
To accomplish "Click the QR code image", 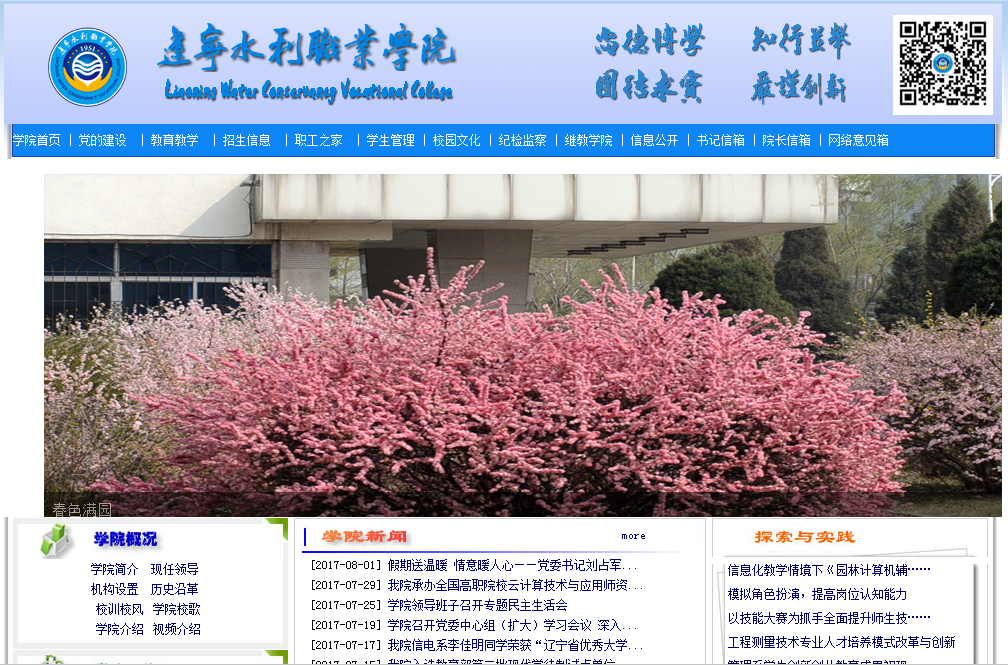I will (942, 65).
